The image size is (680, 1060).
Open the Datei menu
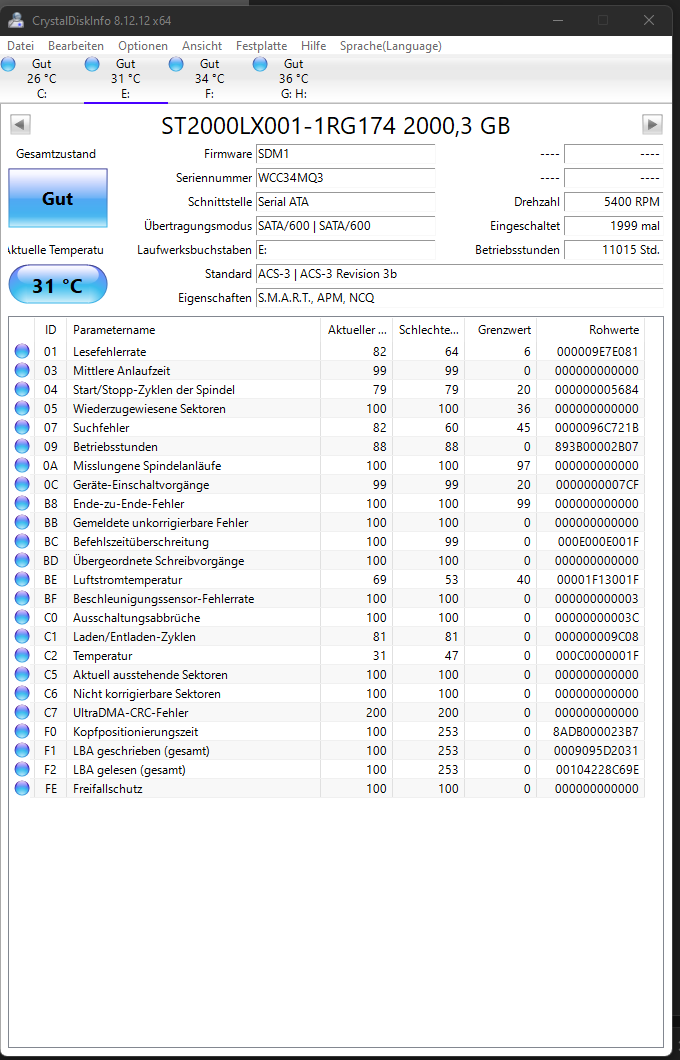coord(20,46)
